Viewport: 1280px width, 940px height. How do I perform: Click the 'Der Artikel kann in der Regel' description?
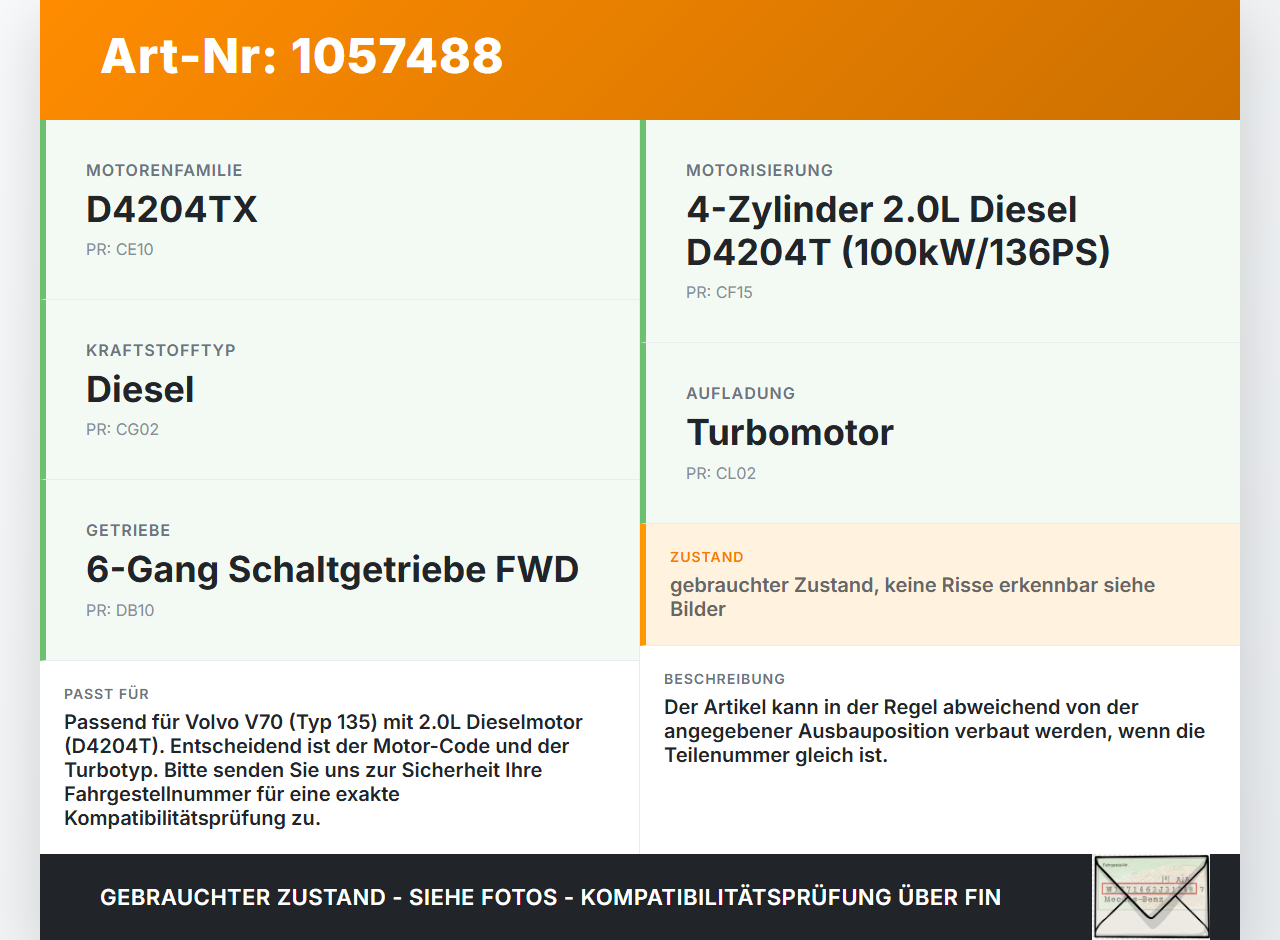[934, 731]
